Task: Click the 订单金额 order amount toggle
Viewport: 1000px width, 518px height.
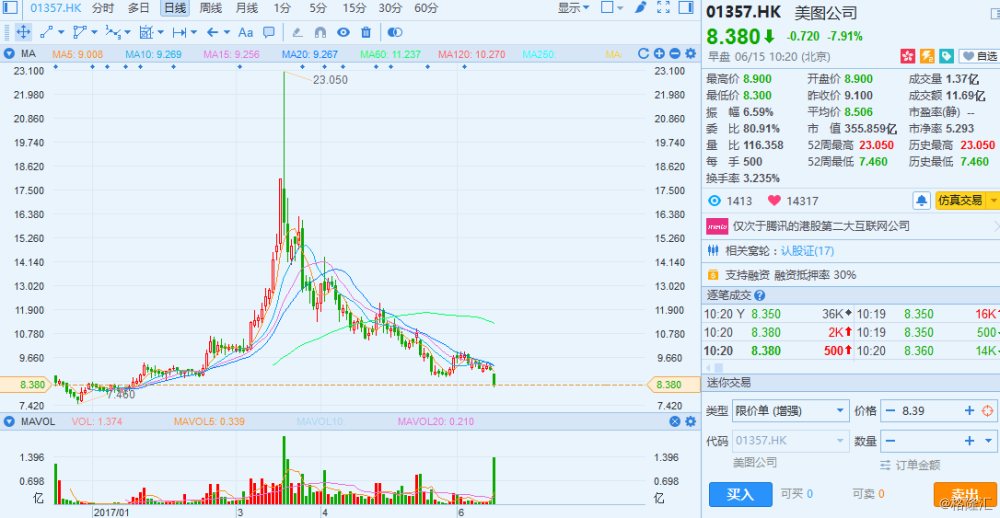Action: point(910,464)
